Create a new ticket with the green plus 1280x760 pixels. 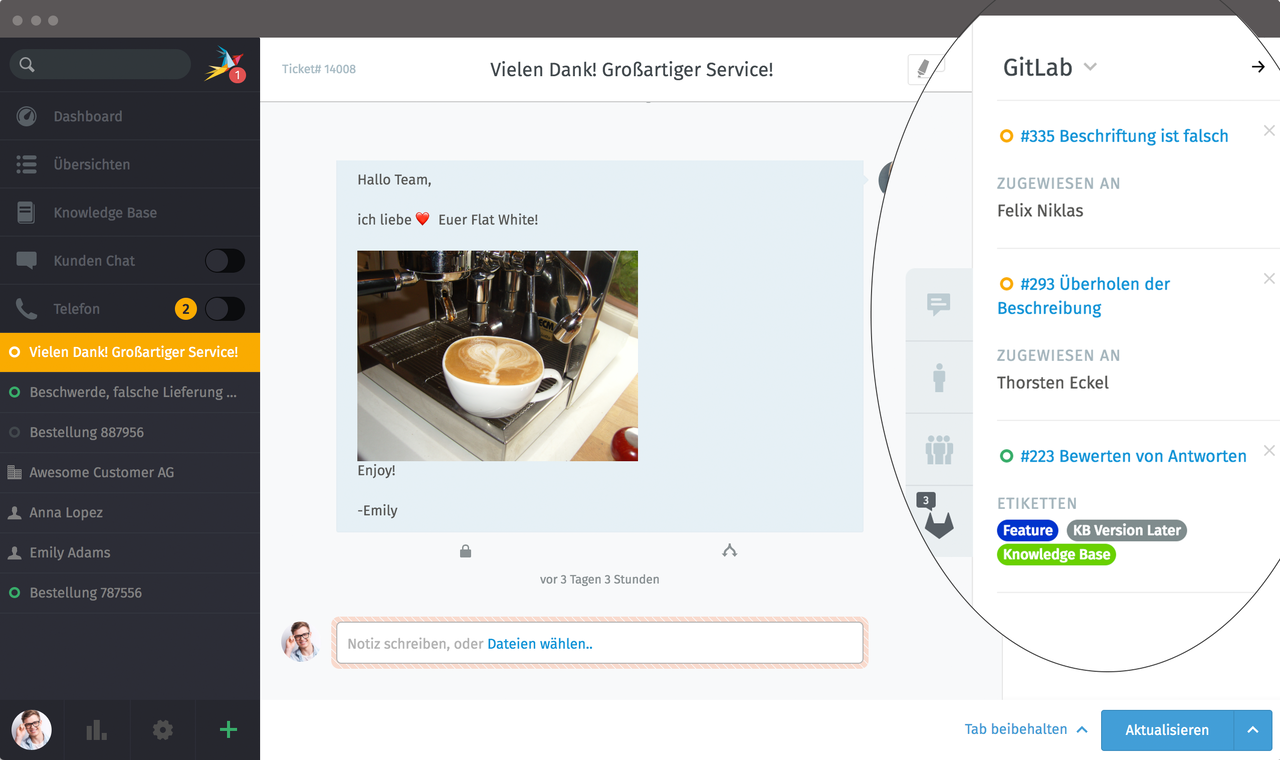tap(227, 730)
